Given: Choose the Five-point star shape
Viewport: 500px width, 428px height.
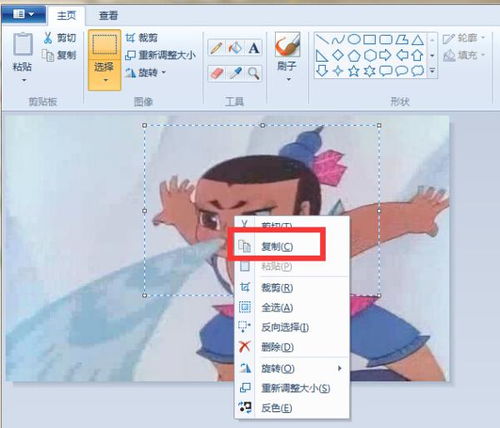Looking at the screenshot, I should (354, 71).
